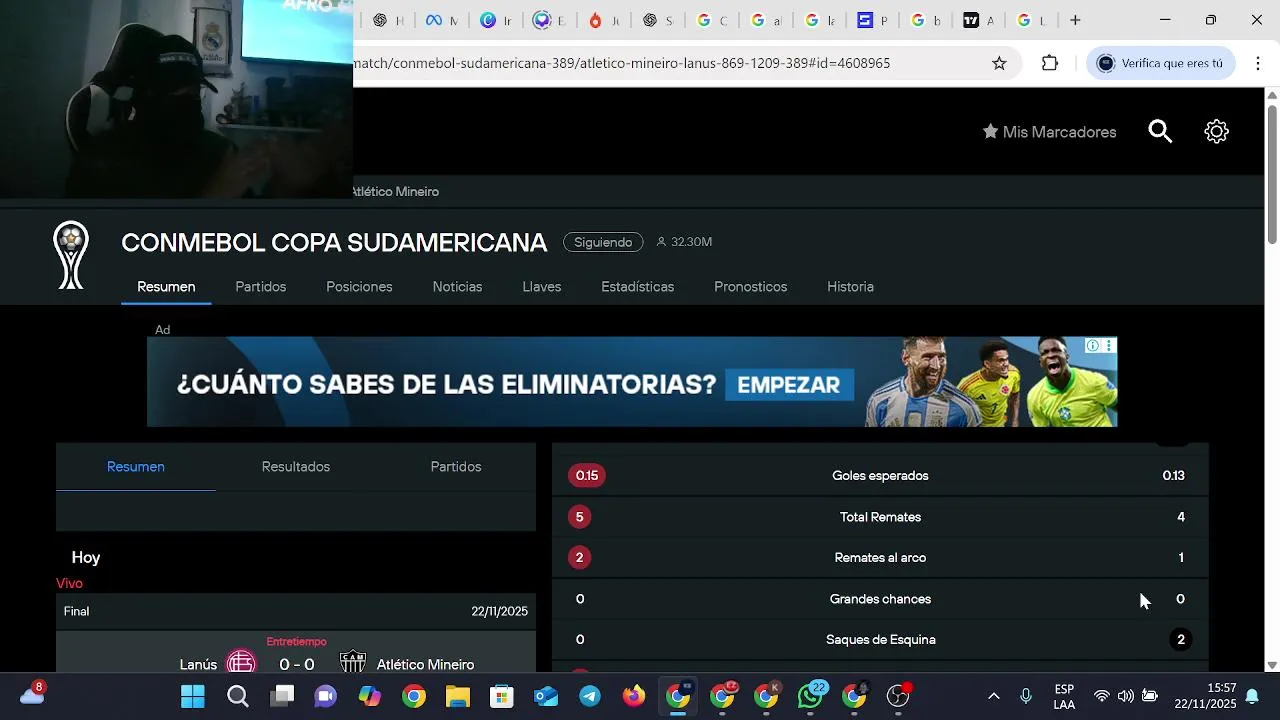This screenshot has width=1280, height=720.
Task: Click the Atlético Mineiro breadcrumb text
Action: pyautogui.click(x=396, y=192)
